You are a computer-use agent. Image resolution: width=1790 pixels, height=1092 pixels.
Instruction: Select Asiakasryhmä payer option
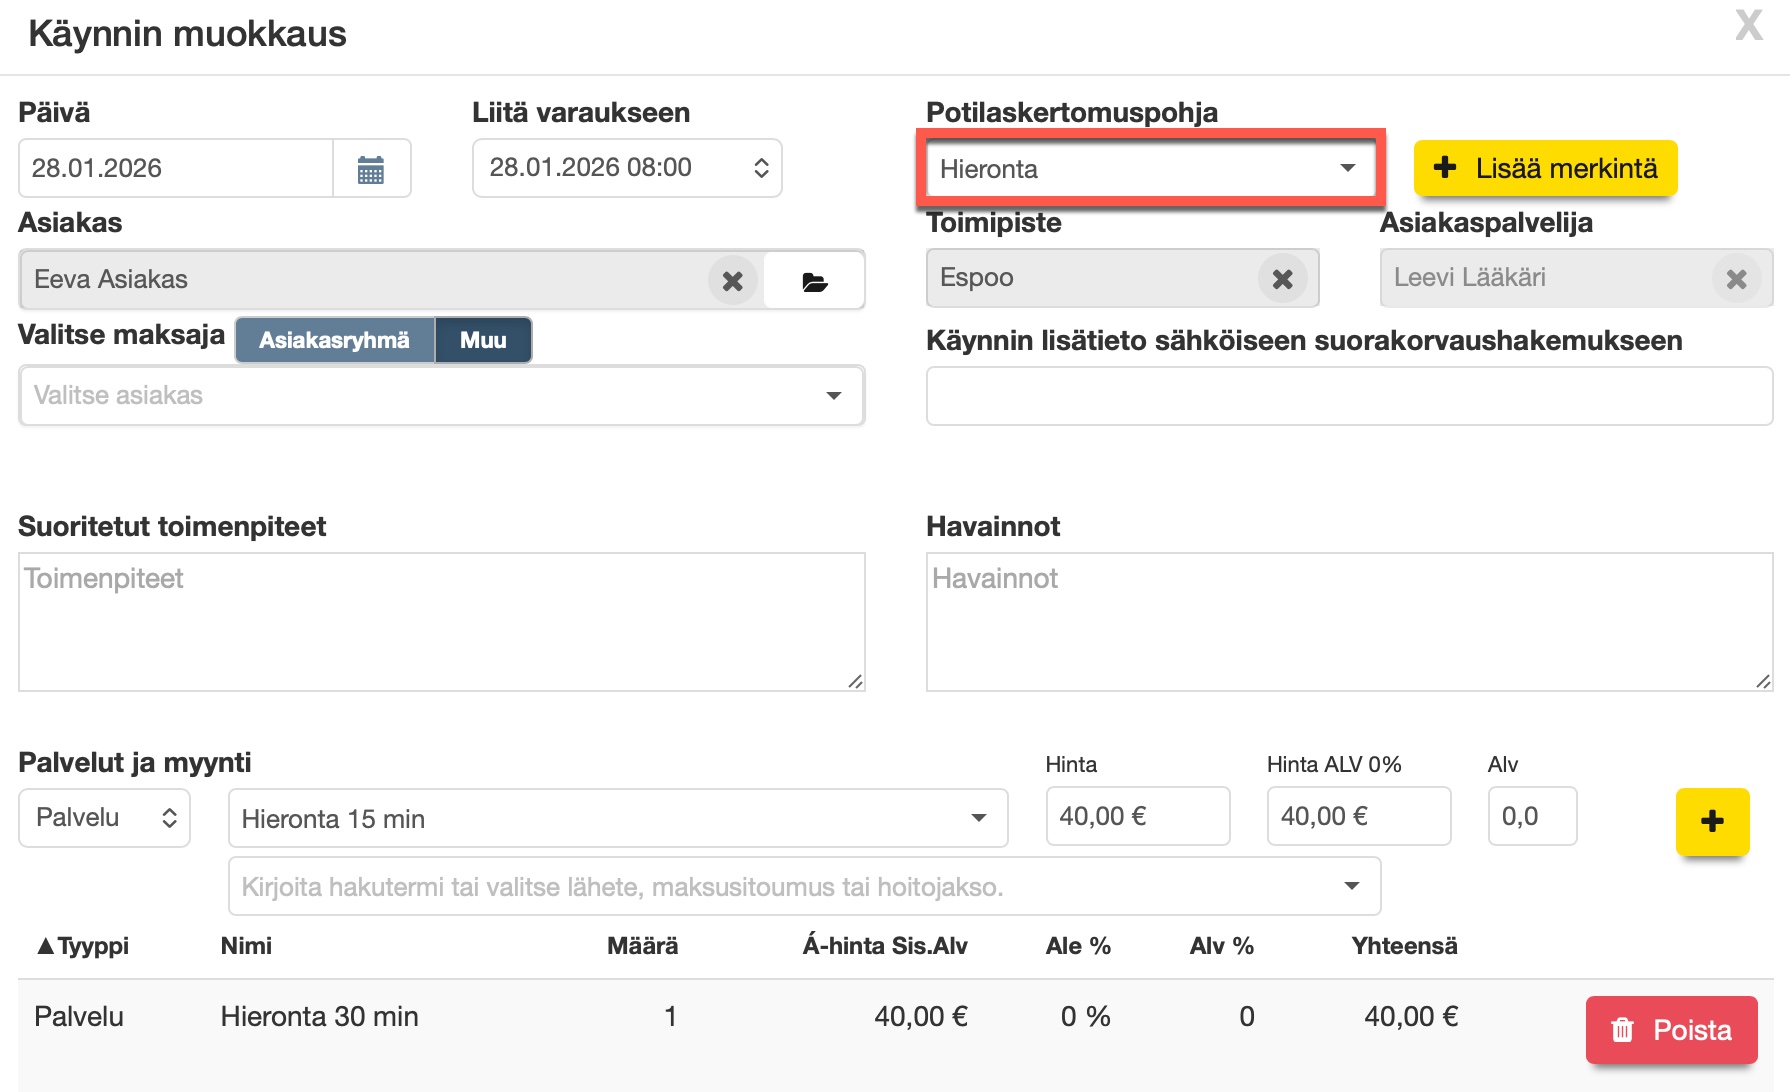335,341
